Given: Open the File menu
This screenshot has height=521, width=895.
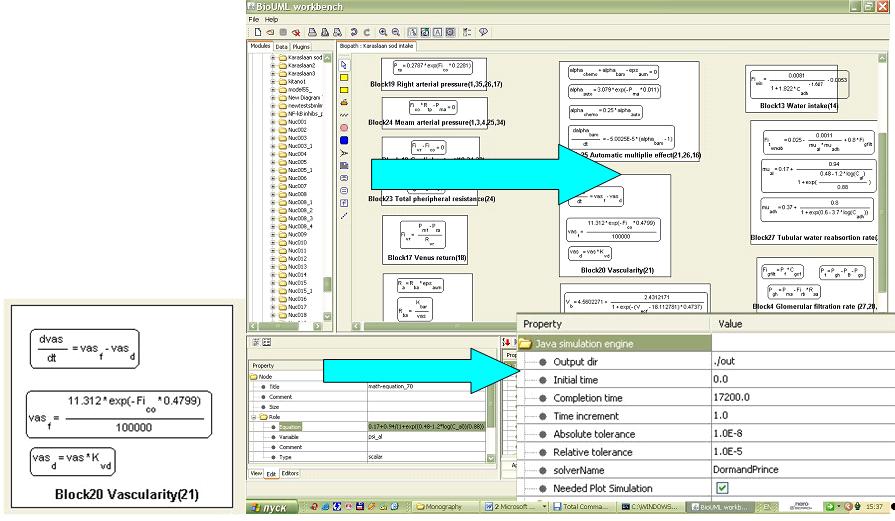Looking at the screenshot, I should (254, 19).
